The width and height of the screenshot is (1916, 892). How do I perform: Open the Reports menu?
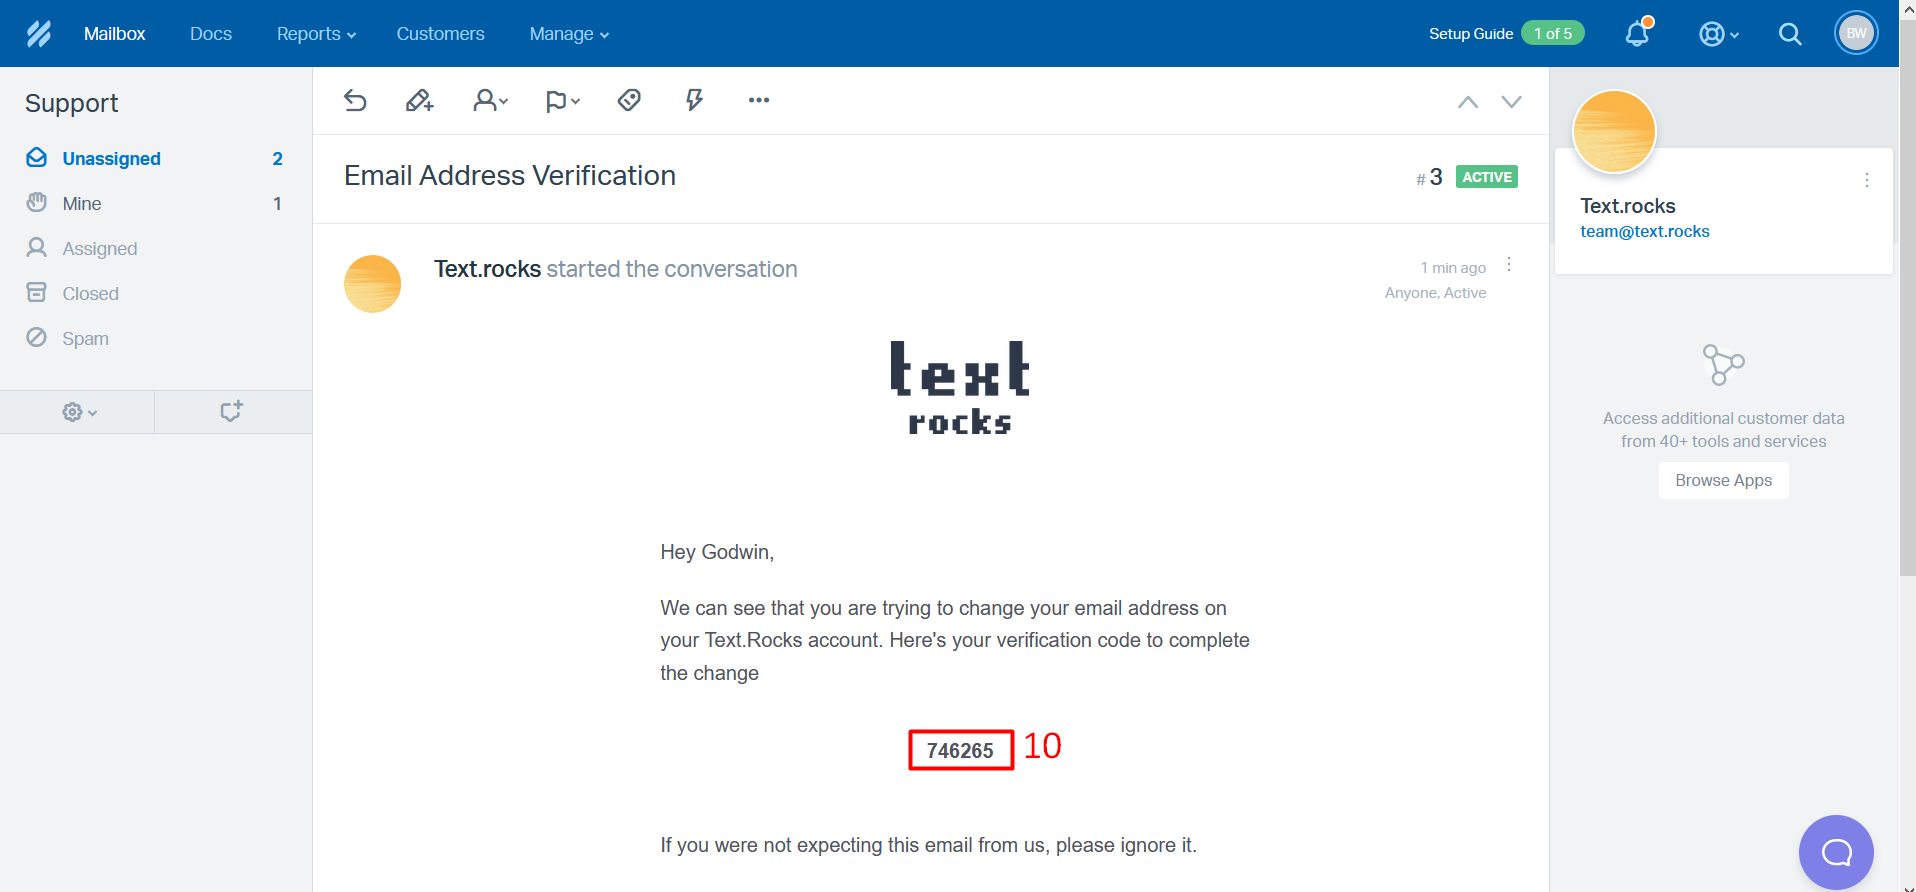click(x=316, y=34)
